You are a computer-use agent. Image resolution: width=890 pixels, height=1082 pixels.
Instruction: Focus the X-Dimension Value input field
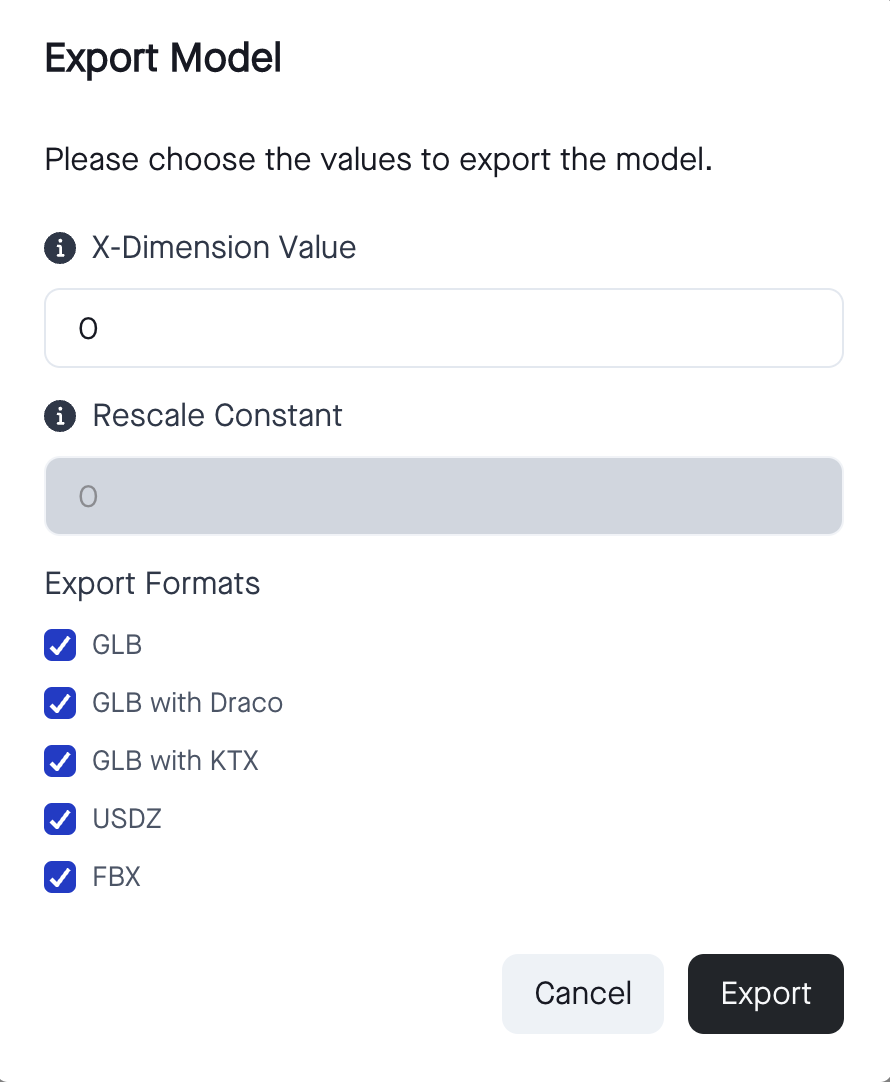[x=444, y=328]
